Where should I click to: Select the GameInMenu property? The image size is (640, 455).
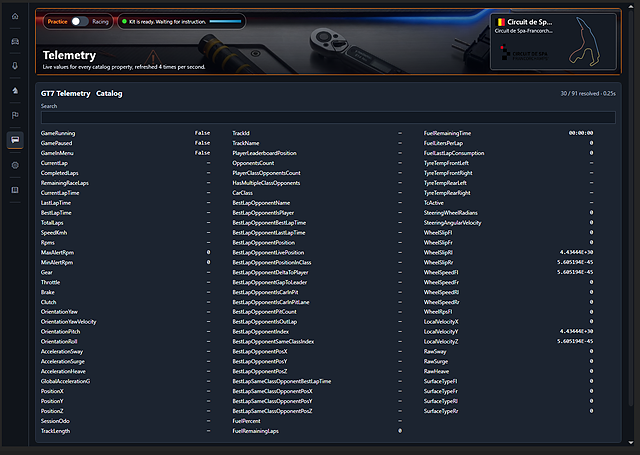point(57,153)
